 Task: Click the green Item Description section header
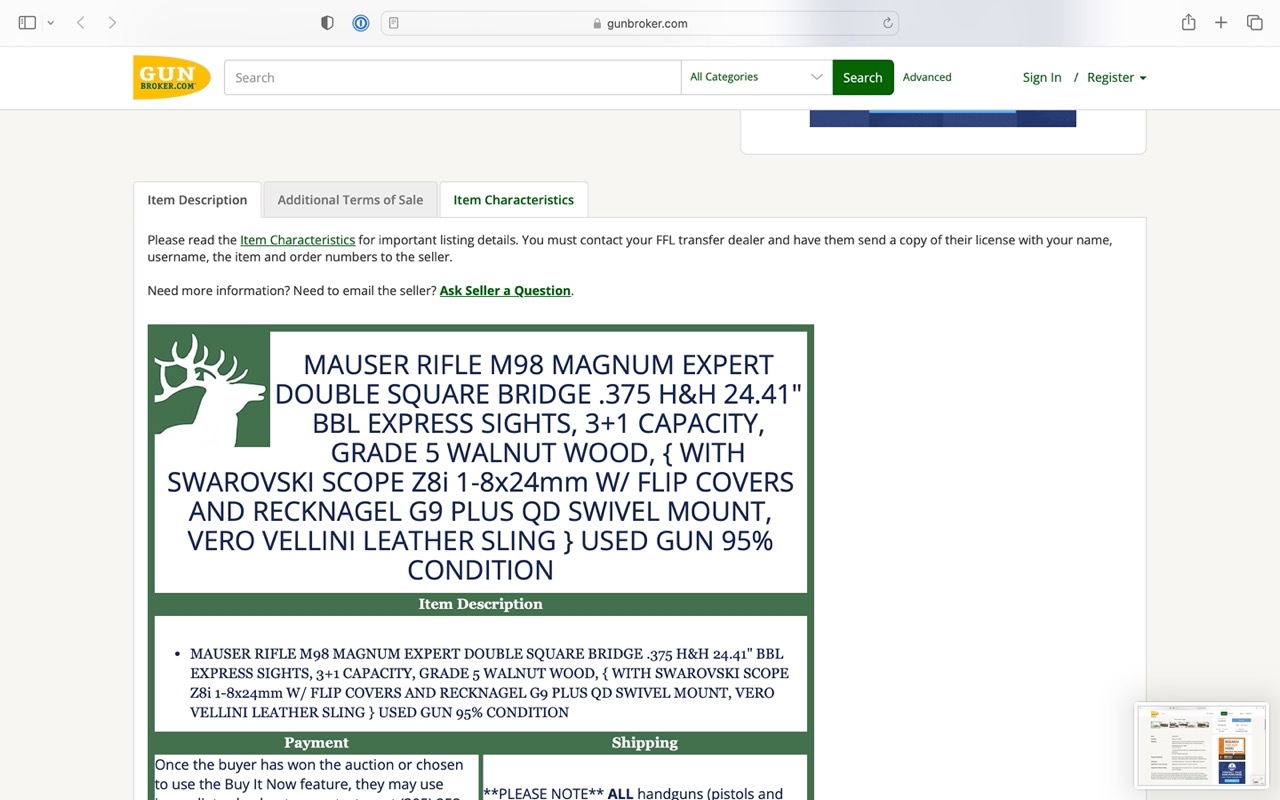coord(481,604)
